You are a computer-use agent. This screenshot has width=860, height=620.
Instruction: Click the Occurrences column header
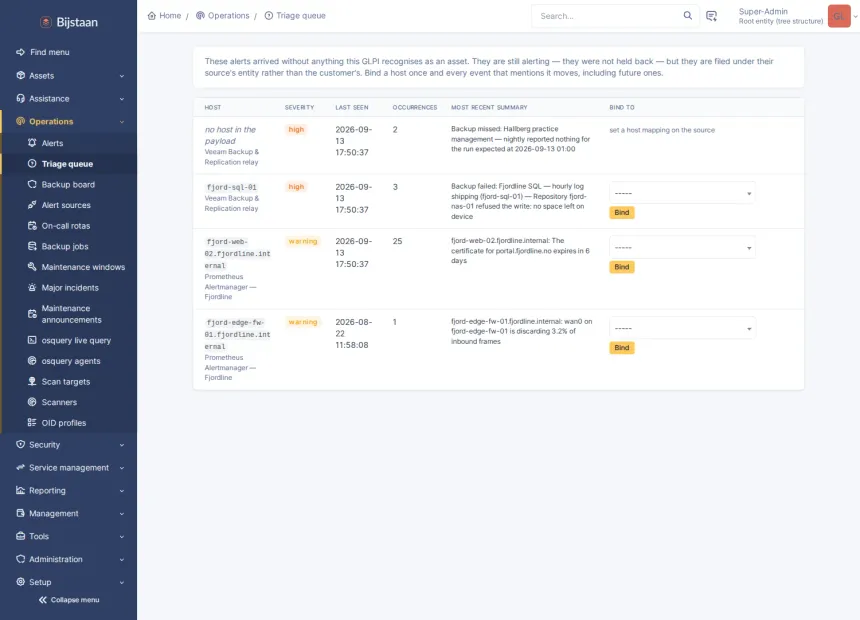415,108
